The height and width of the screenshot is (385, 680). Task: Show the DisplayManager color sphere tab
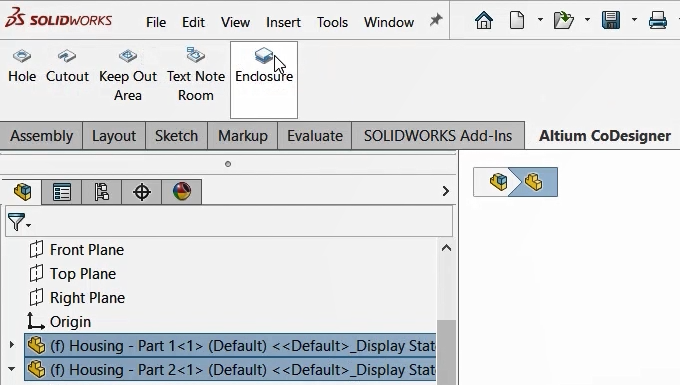182,192
